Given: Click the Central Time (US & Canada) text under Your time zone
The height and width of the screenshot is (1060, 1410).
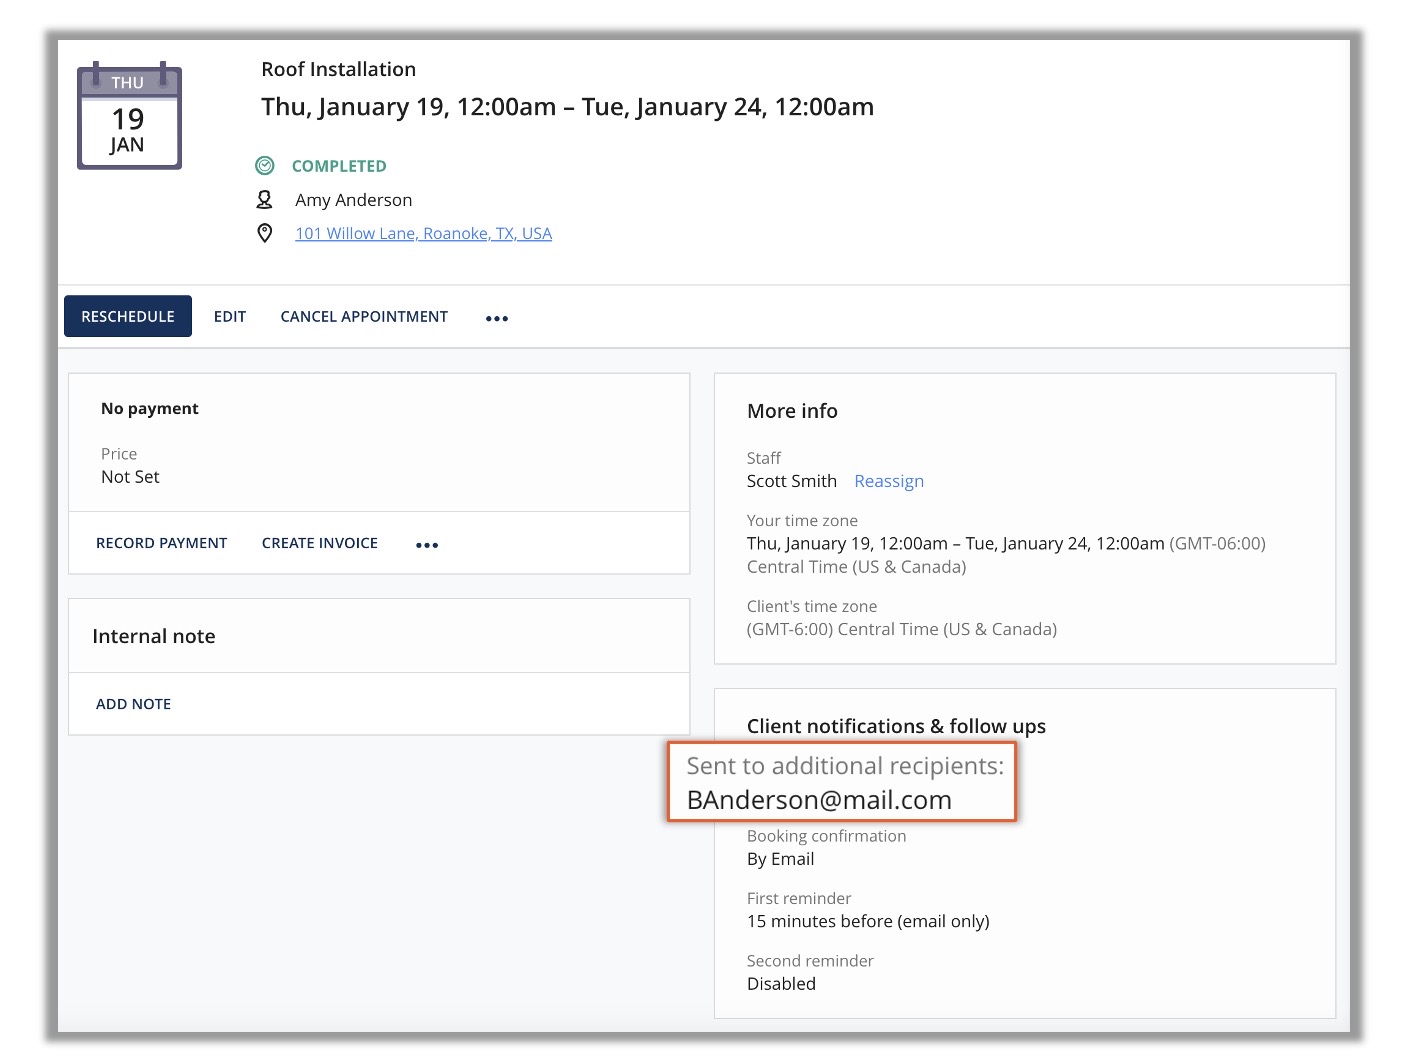Looking at the screenshot, I should point(857,567).
